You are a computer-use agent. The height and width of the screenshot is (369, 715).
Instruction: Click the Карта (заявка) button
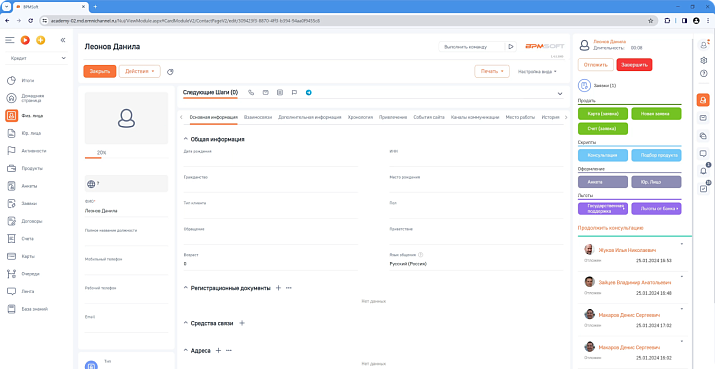(x=603, y=114)
